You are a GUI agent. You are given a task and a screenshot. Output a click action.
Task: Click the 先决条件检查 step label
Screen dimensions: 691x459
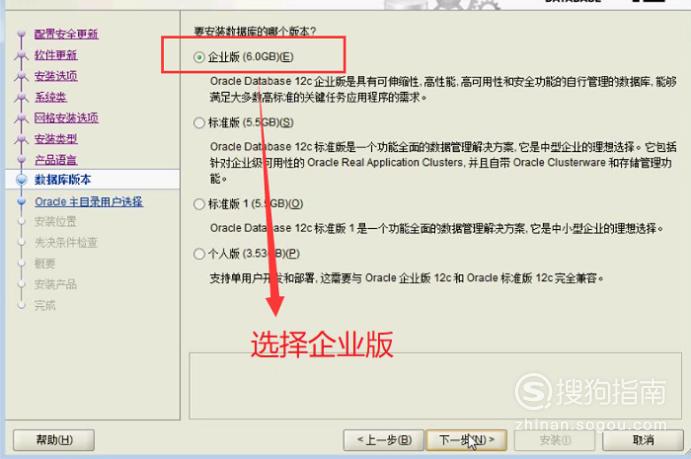point(66,242)
